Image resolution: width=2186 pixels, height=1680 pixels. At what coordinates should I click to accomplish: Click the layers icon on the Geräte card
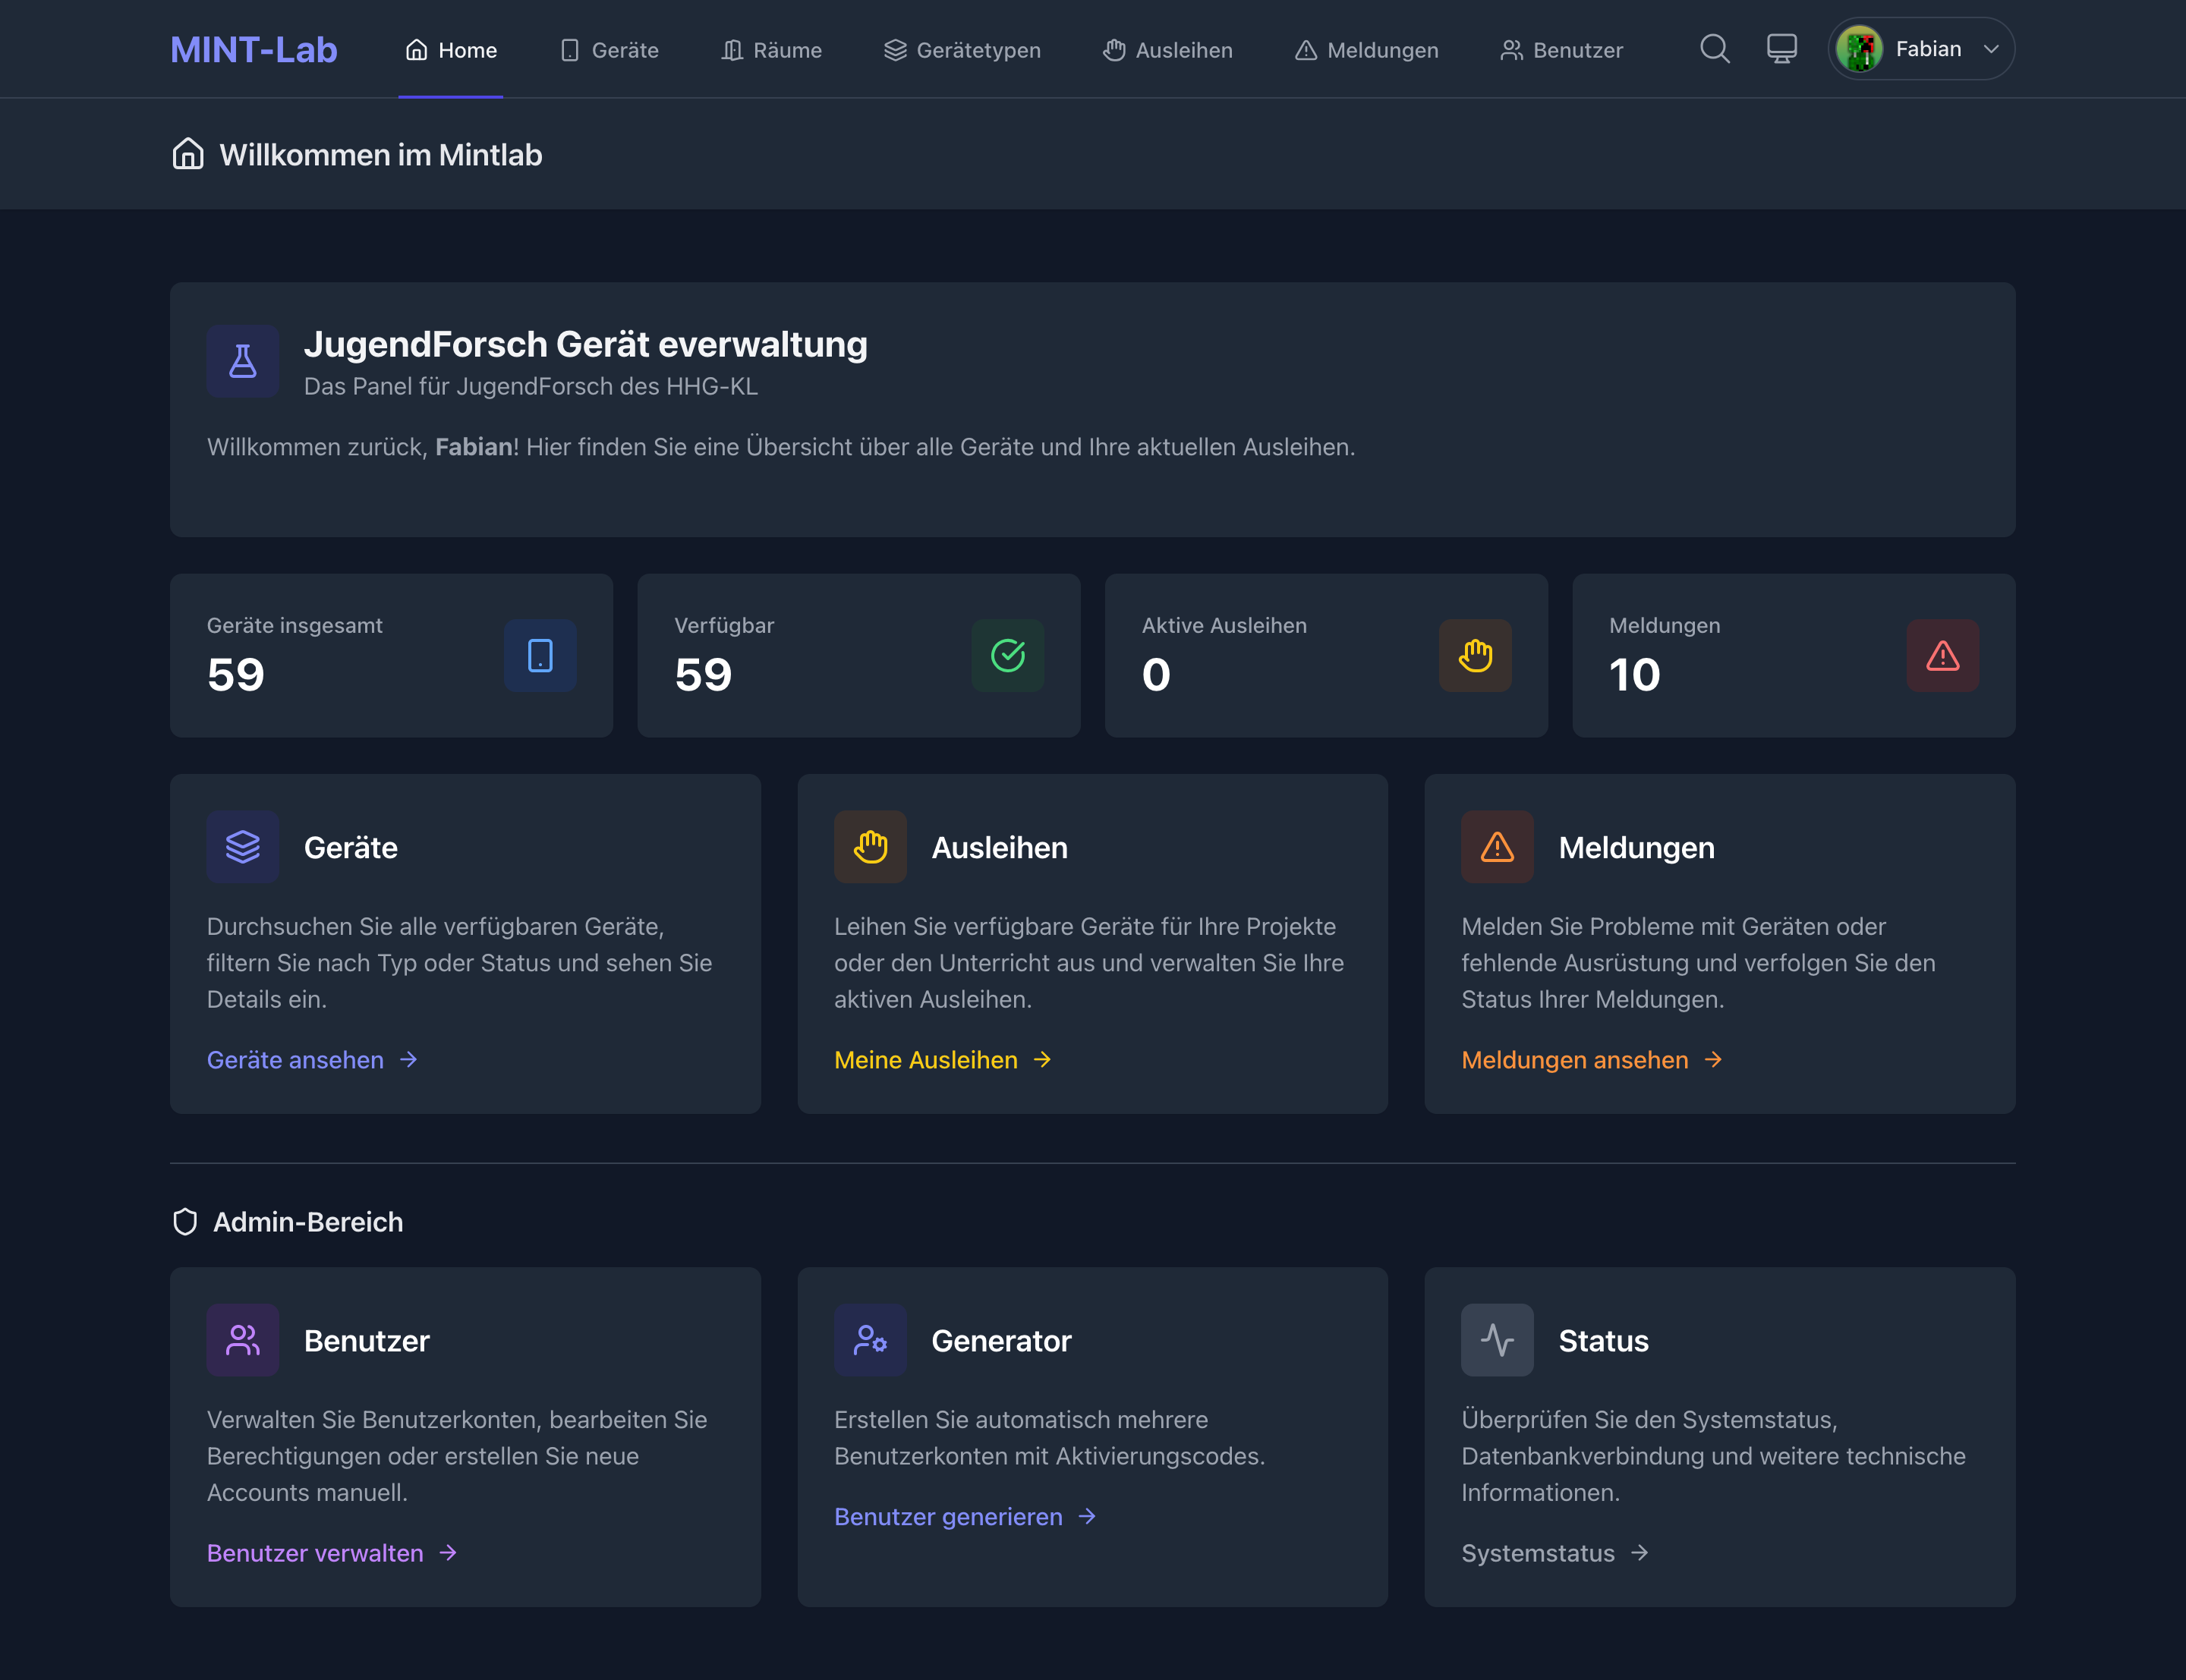click(243, 846)
